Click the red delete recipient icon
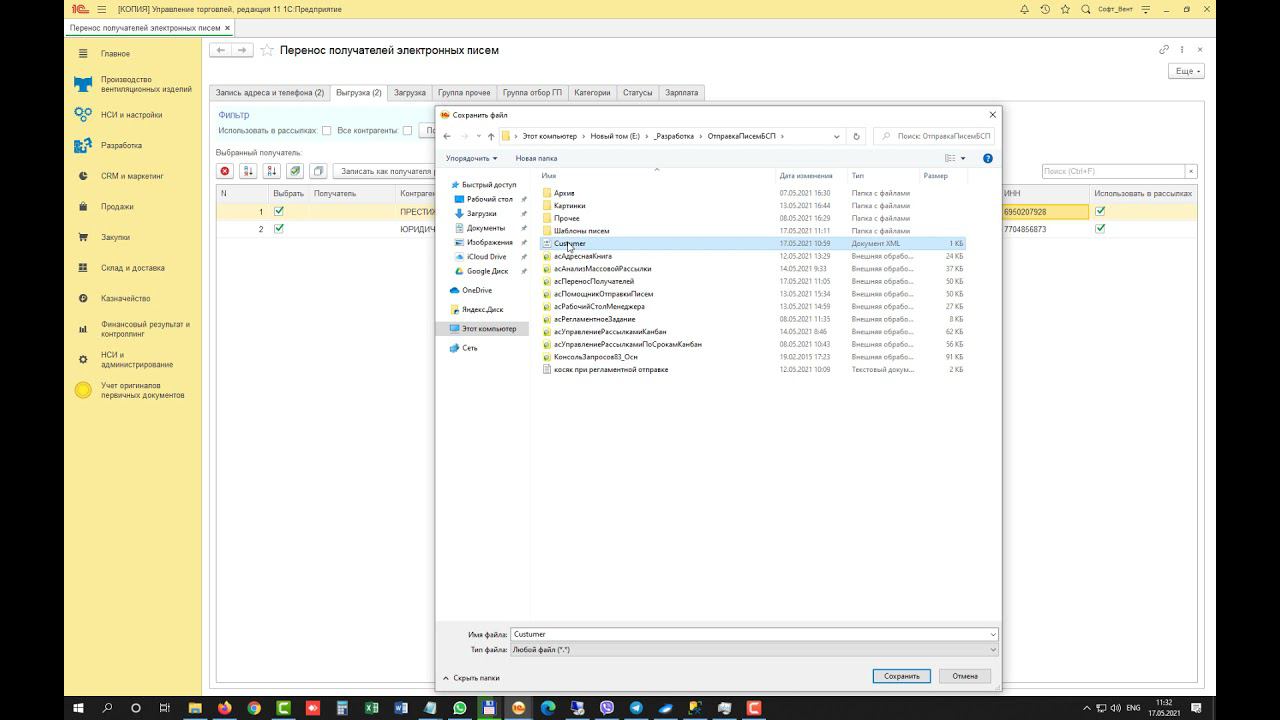 225,172
